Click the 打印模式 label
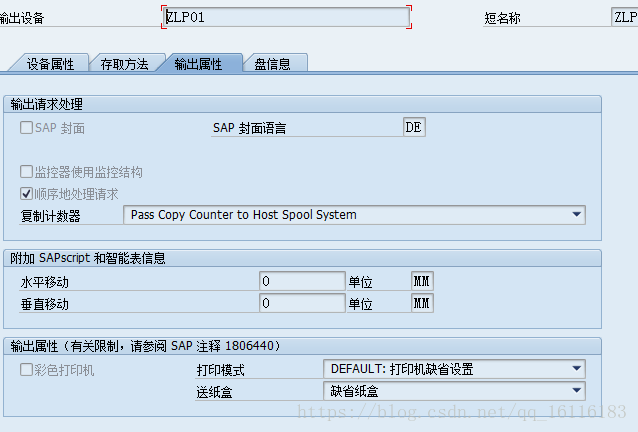Screen dimensions: 638x432 pos(221,370)
